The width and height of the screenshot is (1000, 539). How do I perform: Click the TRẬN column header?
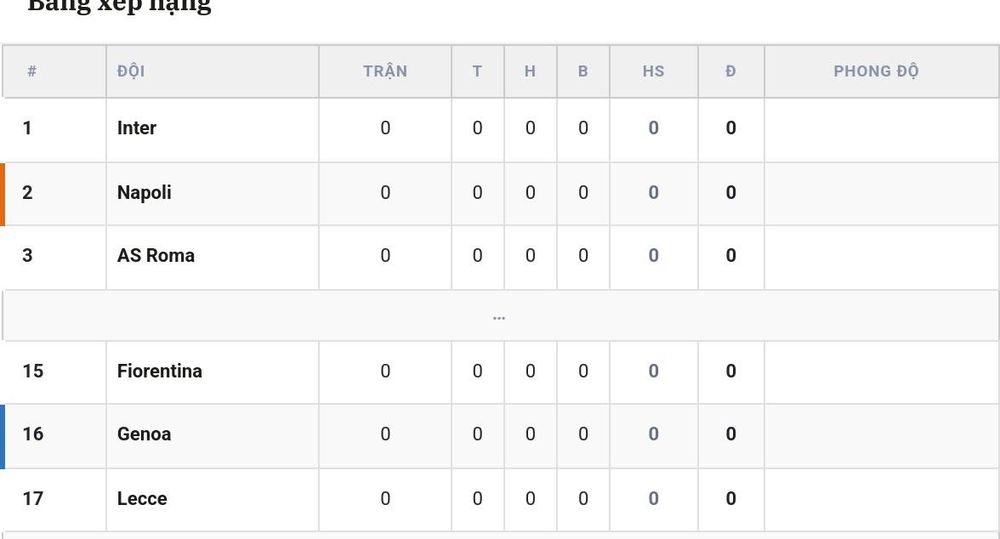click(385, 71)
